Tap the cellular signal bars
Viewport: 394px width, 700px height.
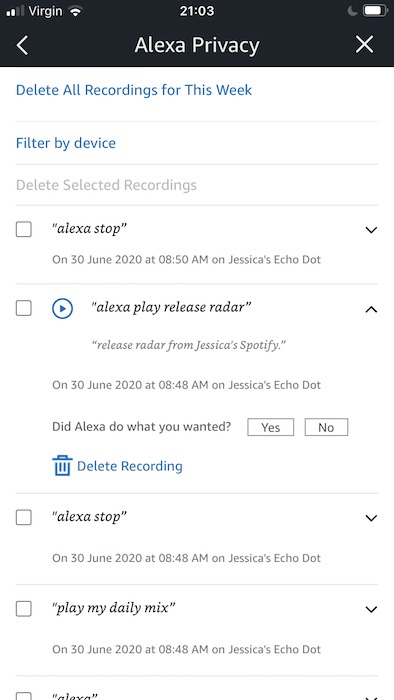coord(14,11)
